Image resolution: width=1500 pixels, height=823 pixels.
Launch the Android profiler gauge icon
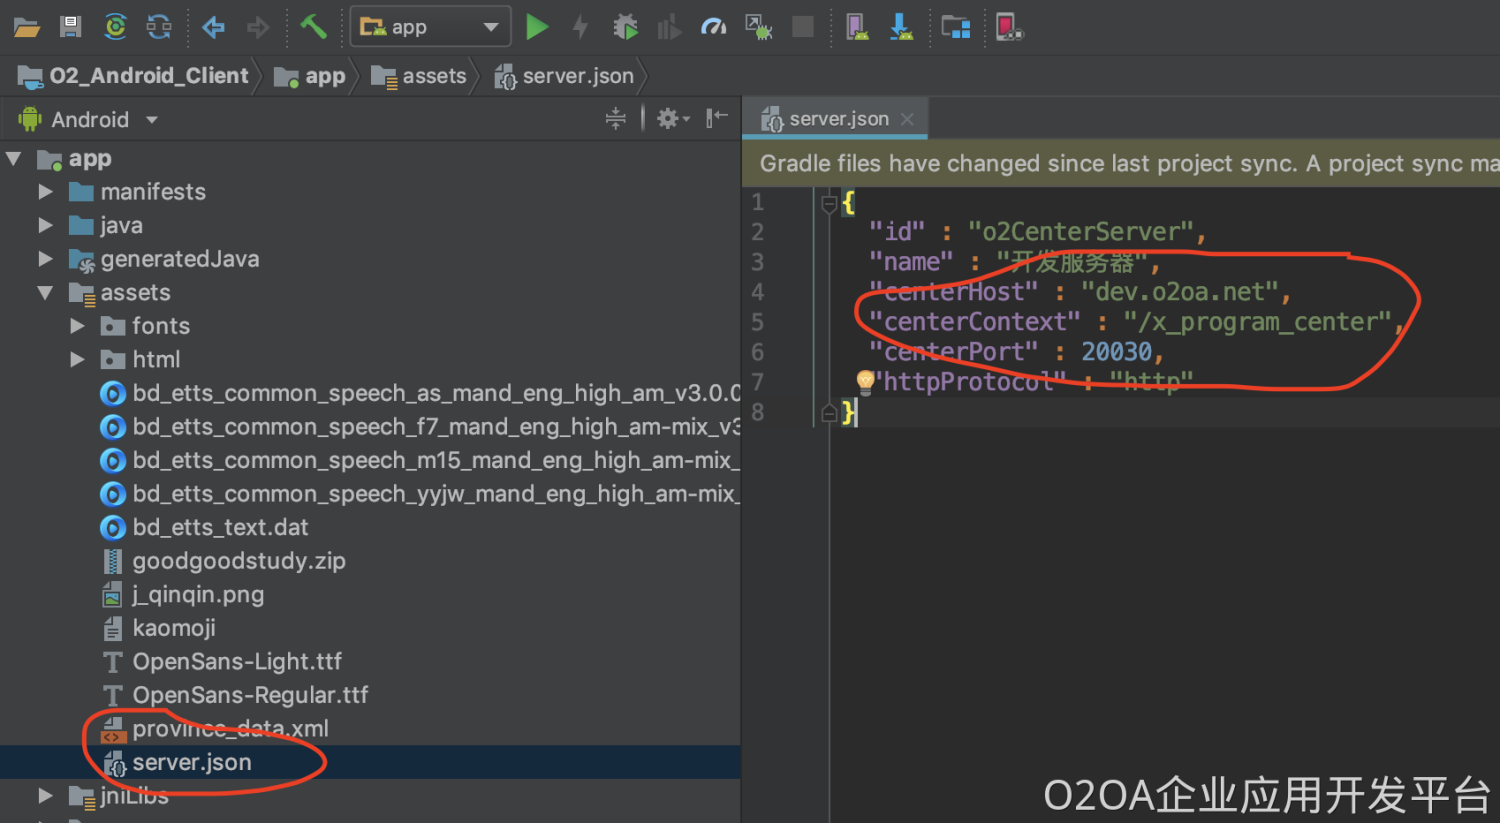click(713, 27)
